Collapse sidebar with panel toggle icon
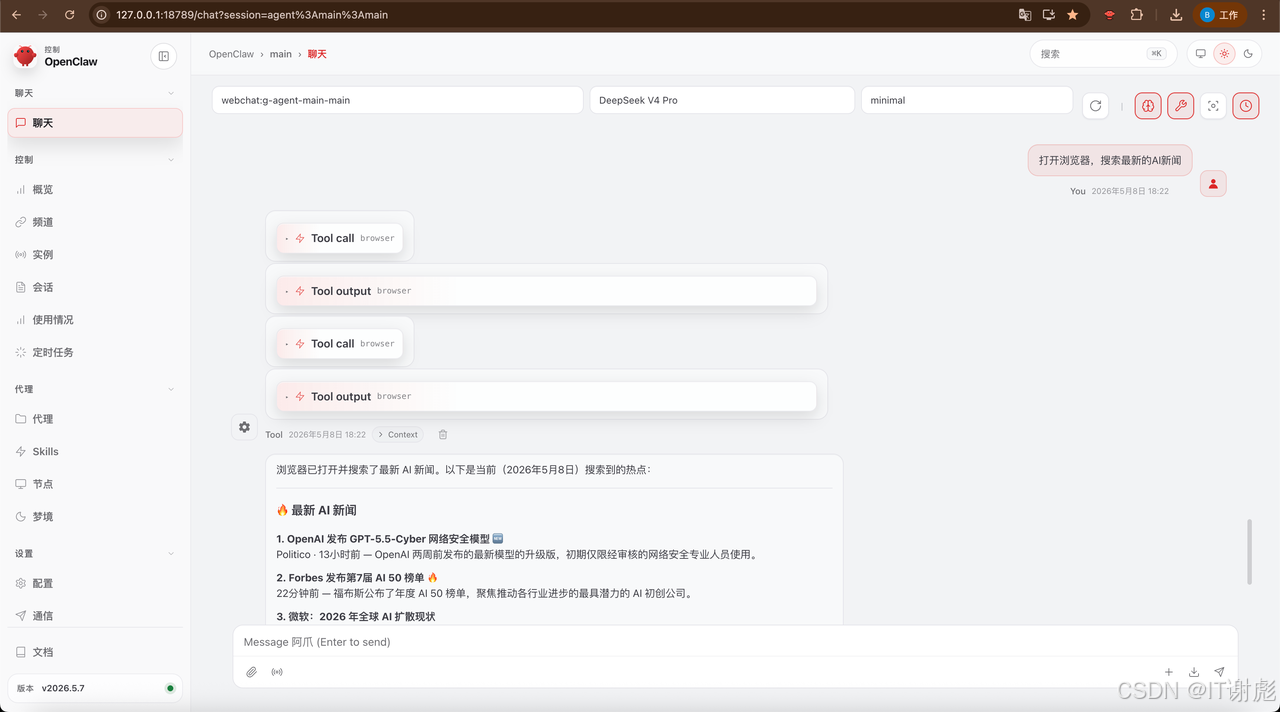Screen dimensions: 1280x712 click(164, 56)
